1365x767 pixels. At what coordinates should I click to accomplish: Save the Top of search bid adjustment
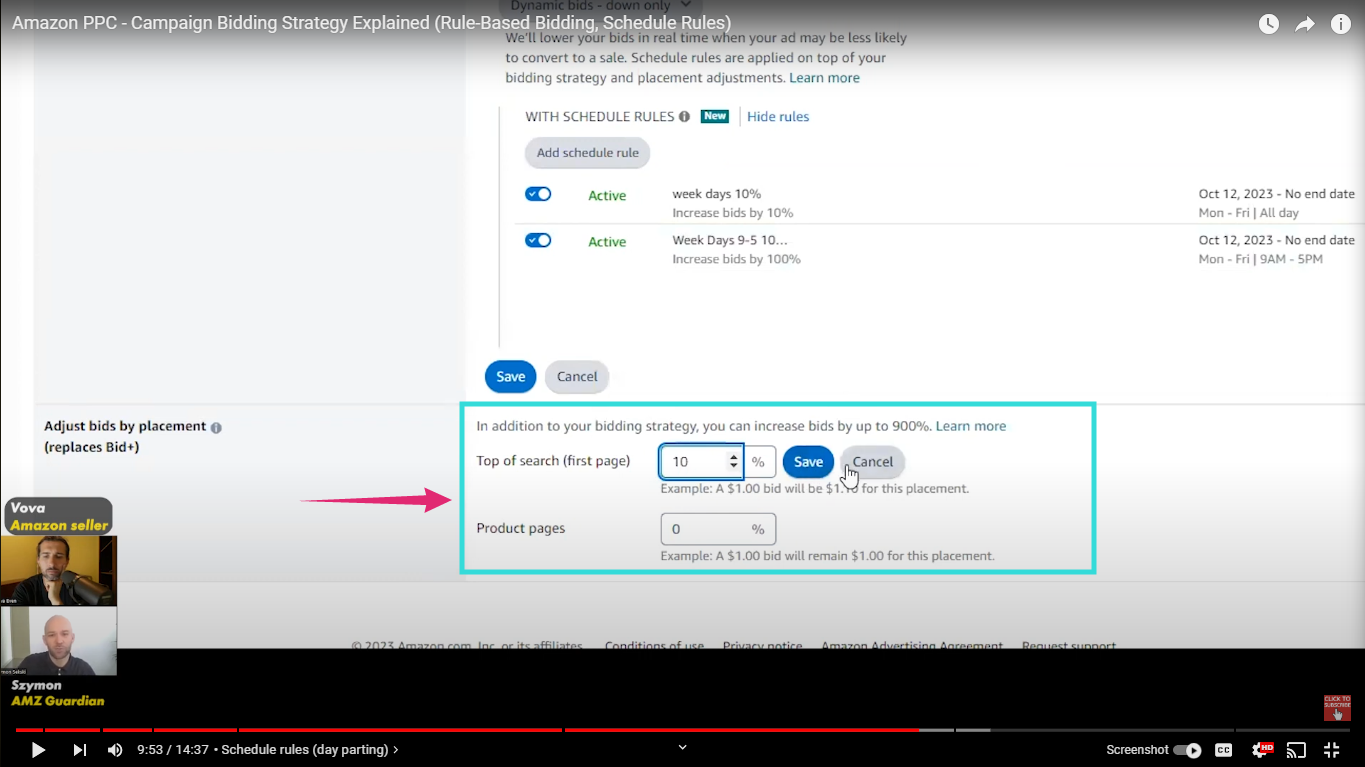click(808, 461)
